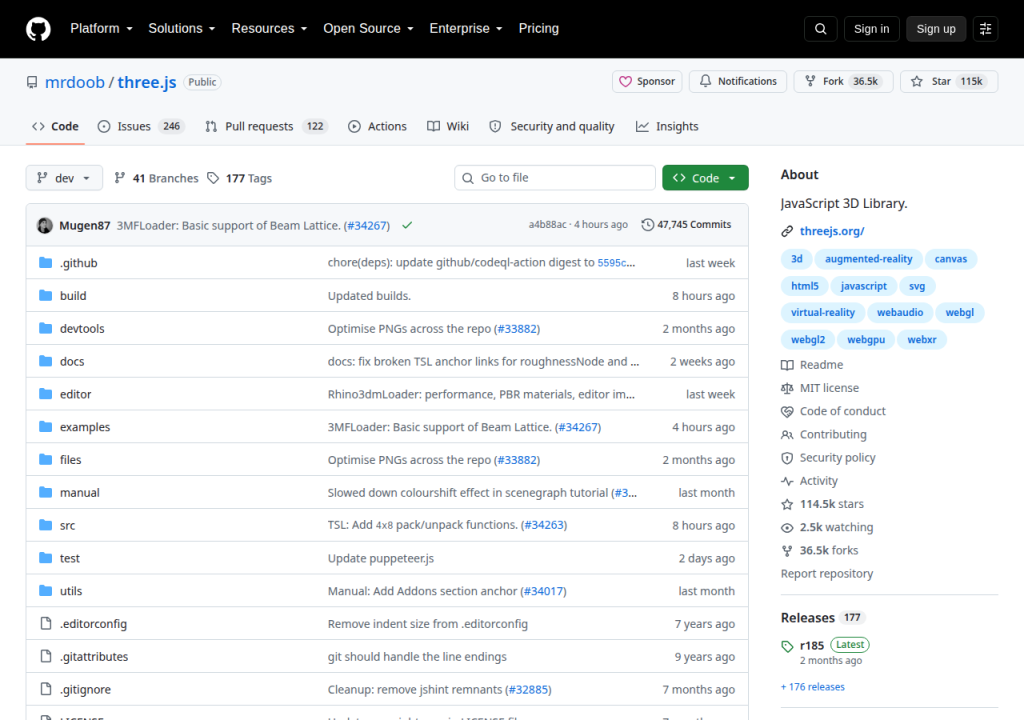Expand the Solutions menu
This screenshot has height=720, width=1024.
pos(182,29)
